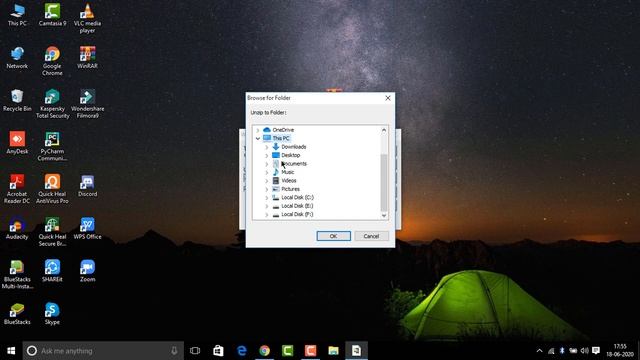Screen dimensions: 640x360
Task: Cancel the Browse for Folder dialog
Action: (371, 236)
